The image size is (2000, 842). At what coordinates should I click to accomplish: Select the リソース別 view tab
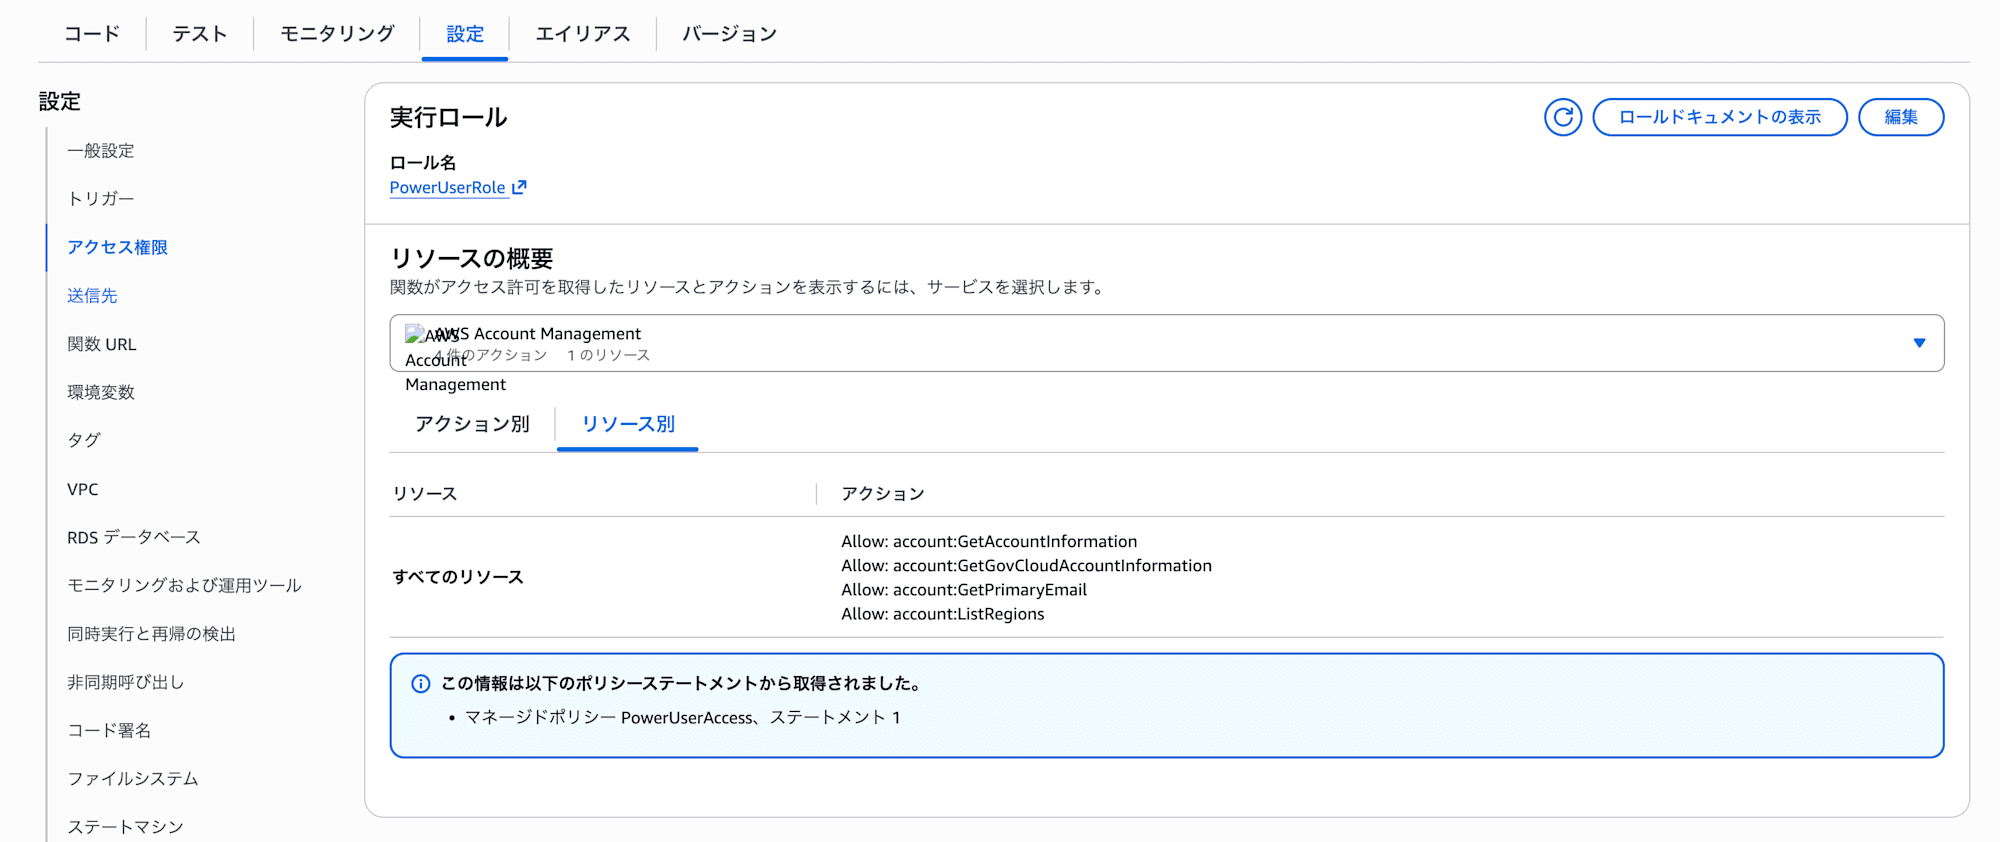click(x=628, y=424)
